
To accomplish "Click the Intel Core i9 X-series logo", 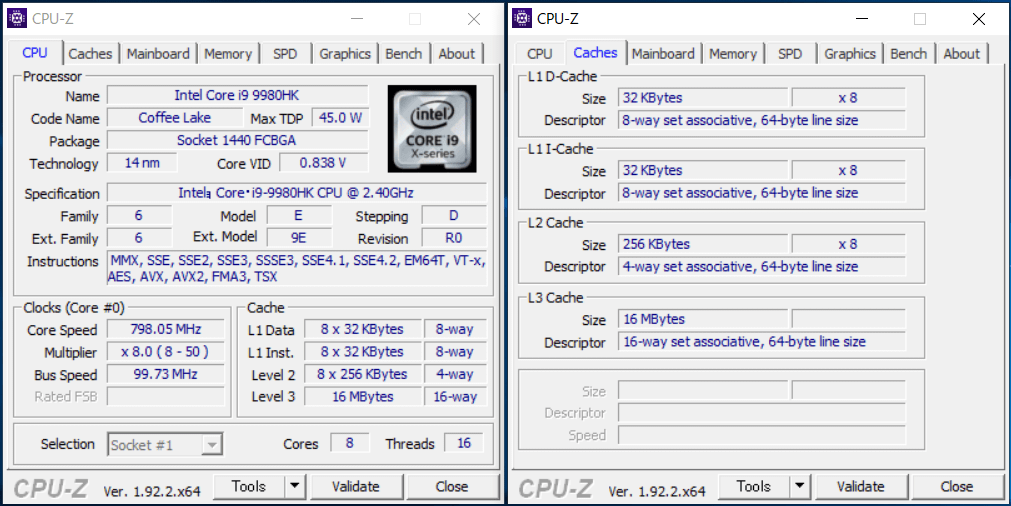I will tap(432, 129).
